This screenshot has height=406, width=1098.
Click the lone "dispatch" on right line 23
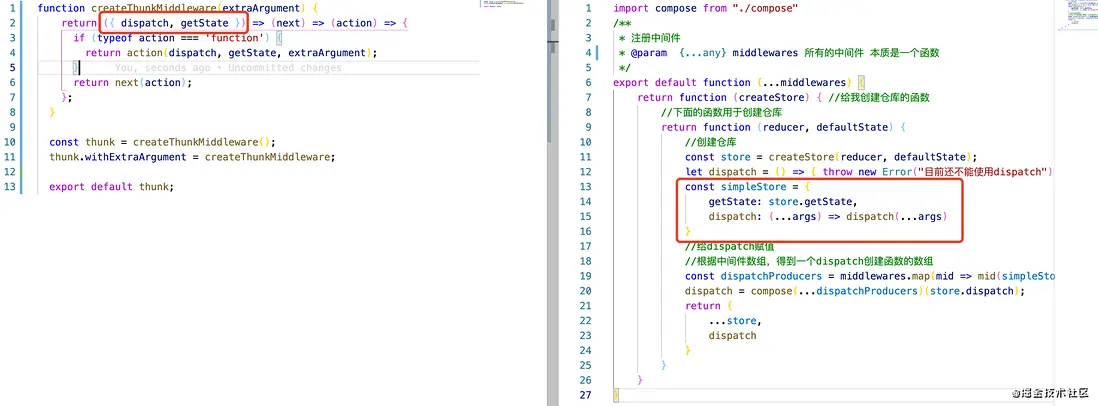(732, 335)
